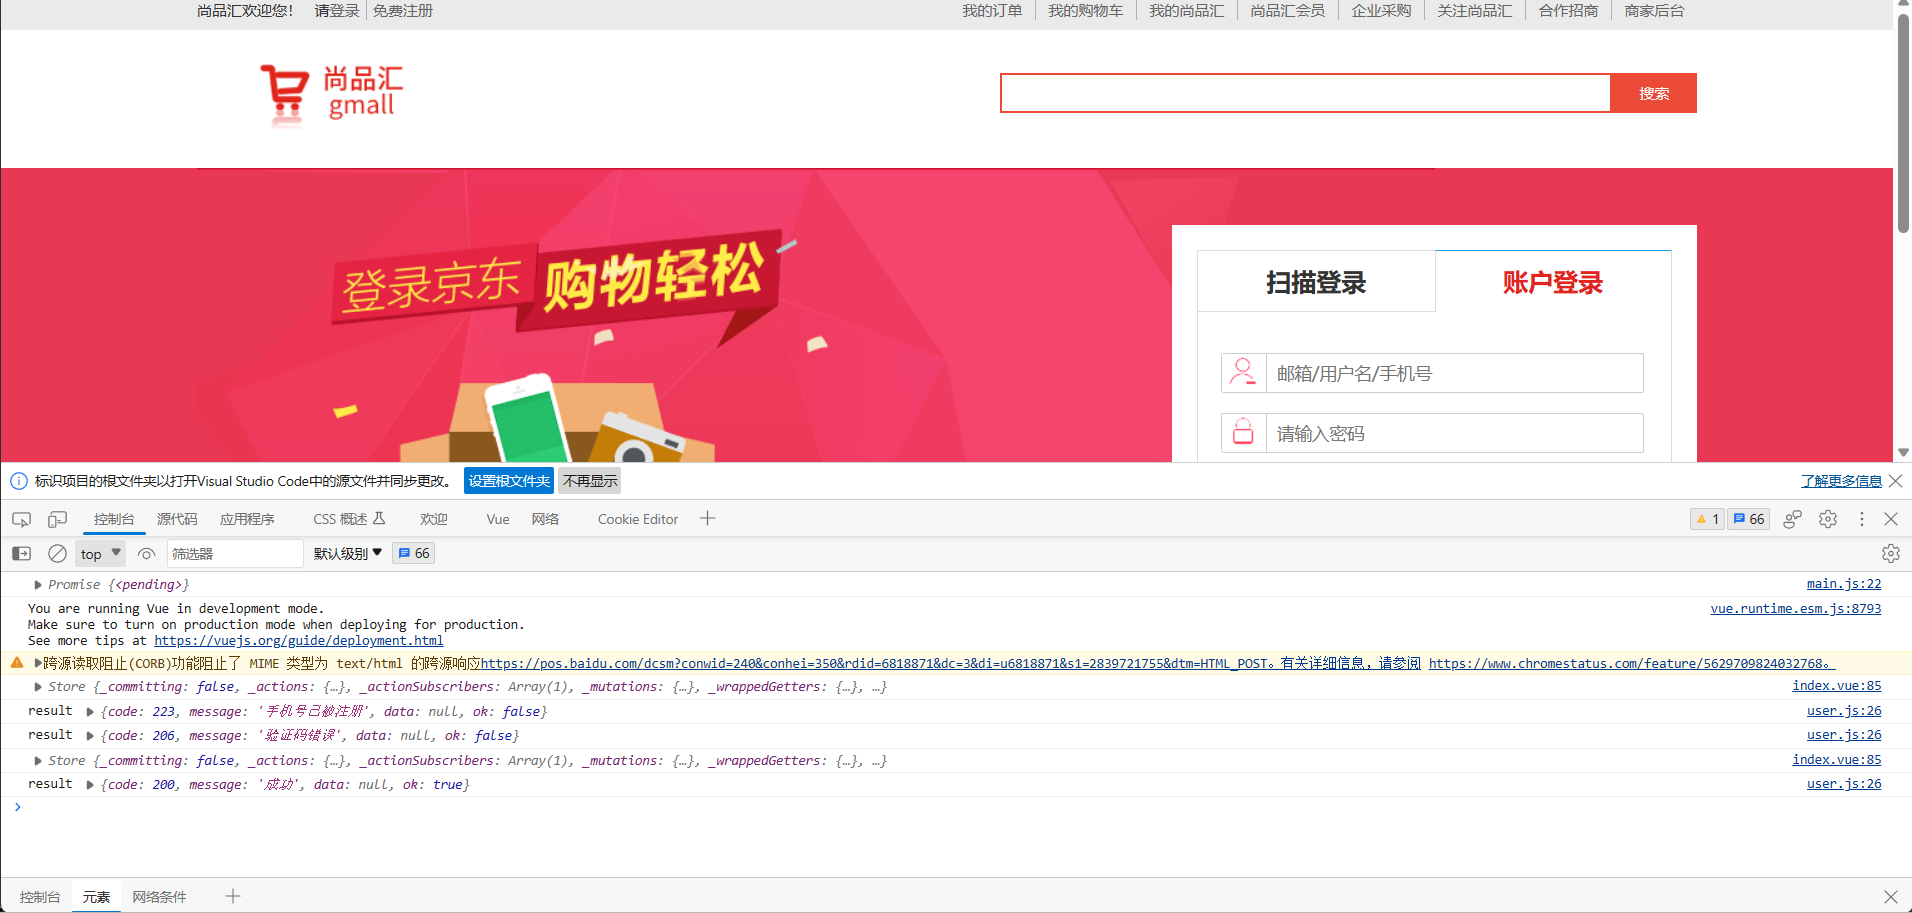
Task: Open console settings gear icon
Action: (1890, 553)
